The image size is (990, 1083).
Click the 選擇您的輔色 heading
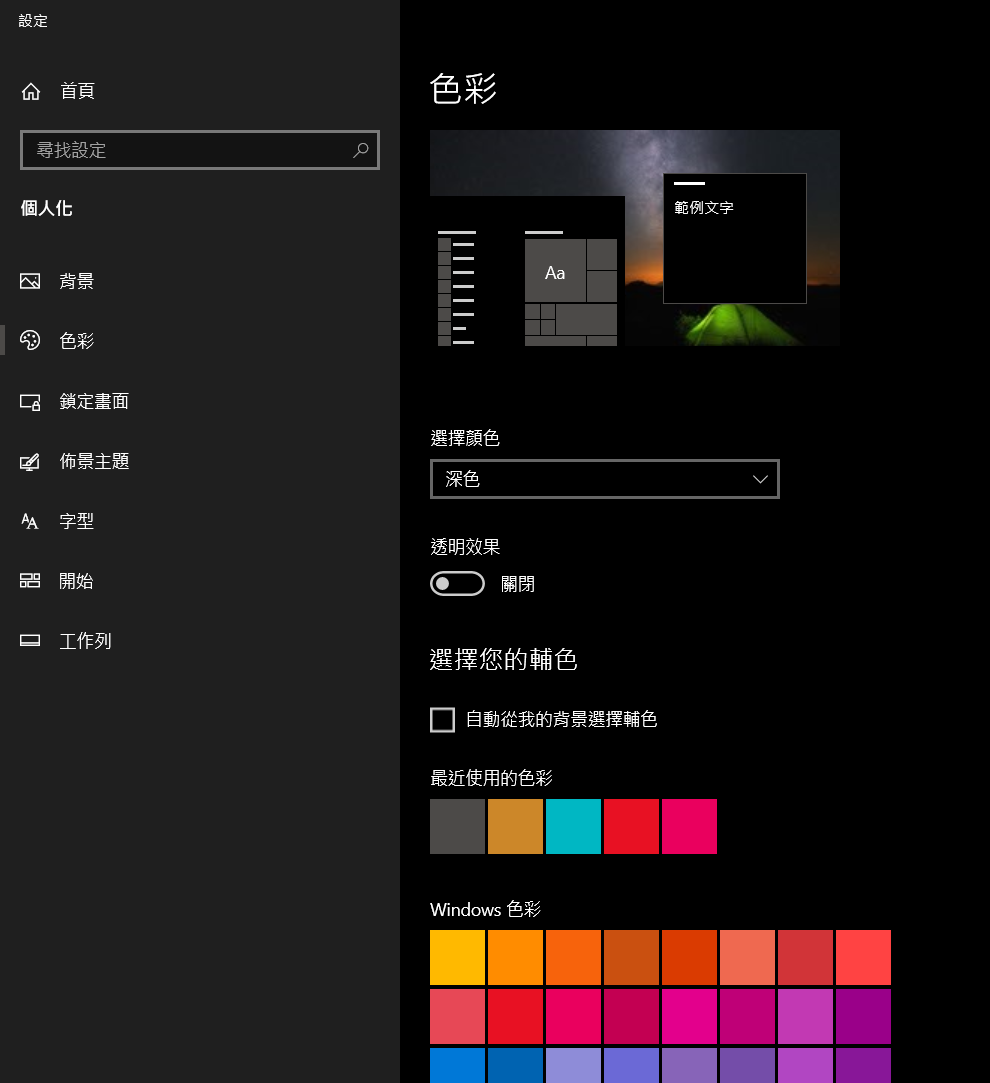[x=503, y=660]
